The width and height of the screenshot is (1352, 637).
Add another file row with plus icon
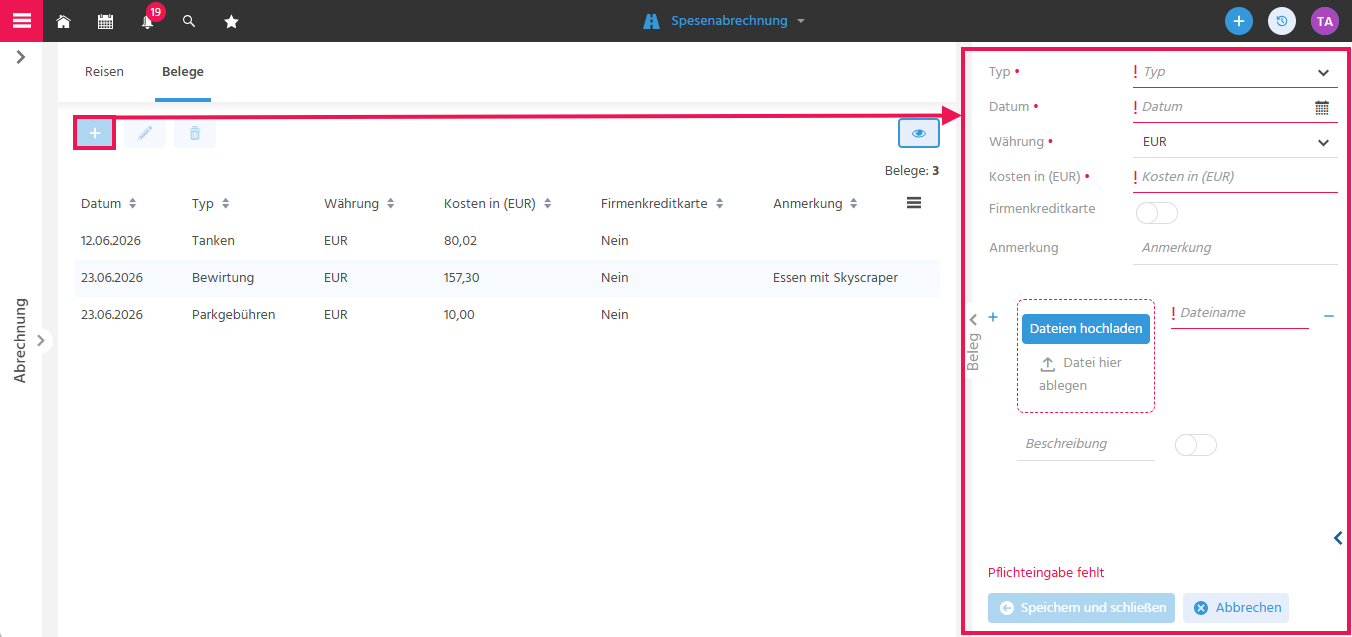(993, 317)
